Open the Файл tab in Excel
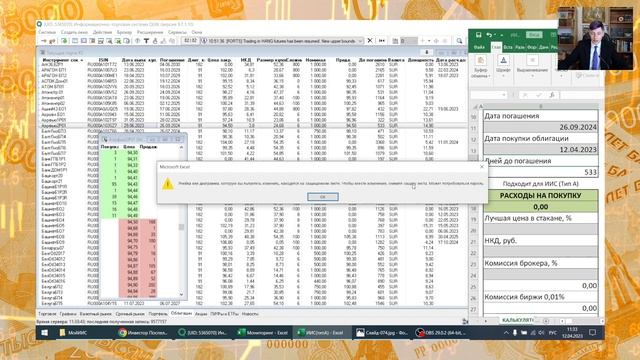Screen dimensions: 640x360 (x=479, y=47)
